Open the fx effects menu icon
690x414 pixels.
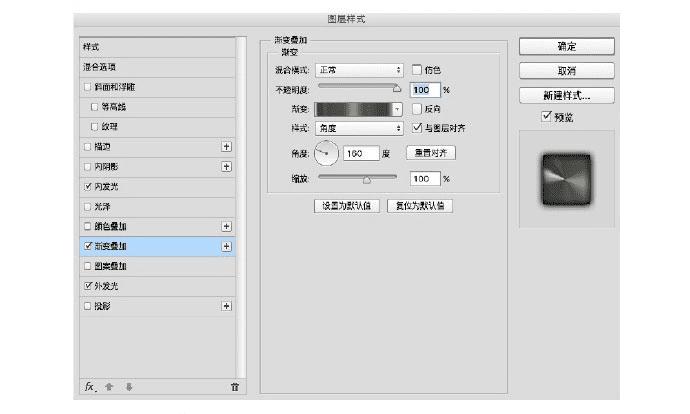click(90, 387)
